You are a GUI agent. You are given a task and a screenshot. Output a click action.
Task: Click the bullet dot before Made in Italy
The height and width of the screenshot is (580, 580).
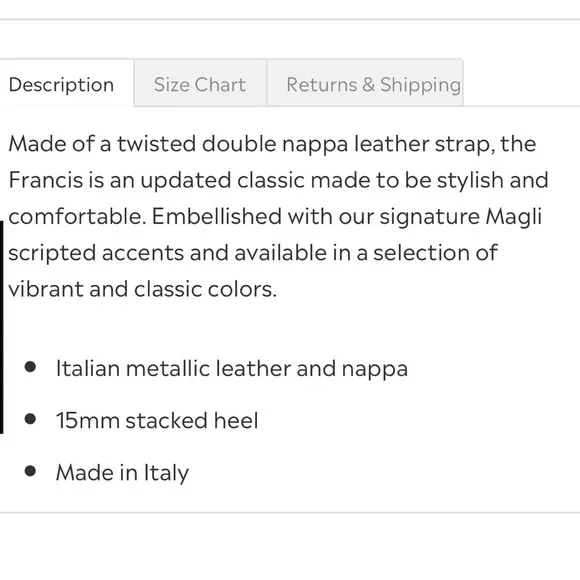[30, 471]
